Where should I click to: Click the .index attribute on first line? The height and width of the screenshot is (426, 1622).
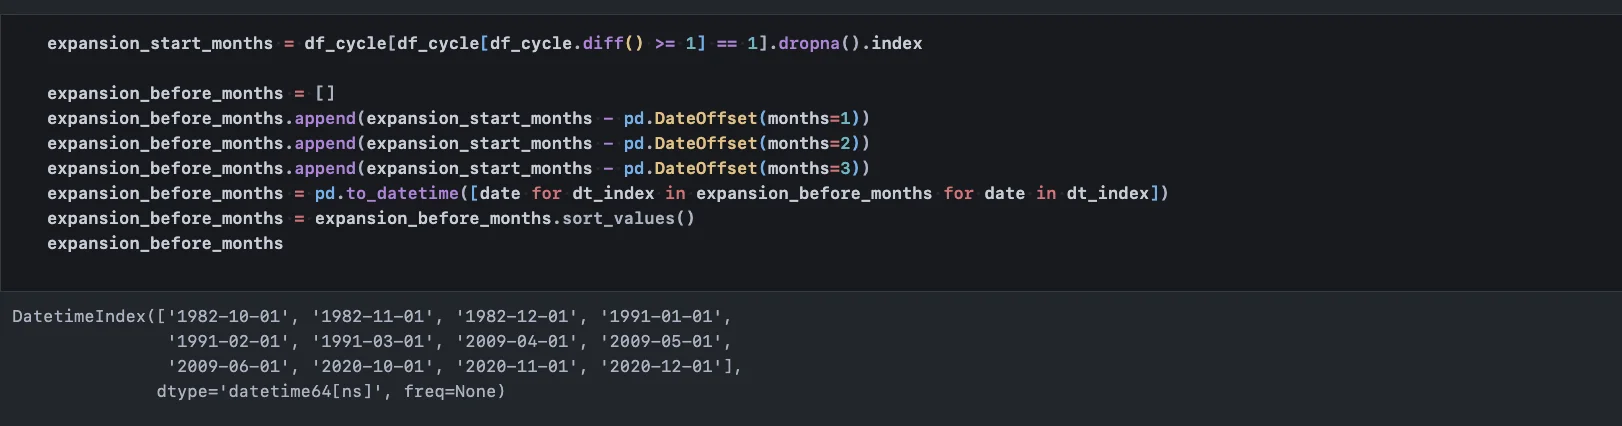[895, 43]
